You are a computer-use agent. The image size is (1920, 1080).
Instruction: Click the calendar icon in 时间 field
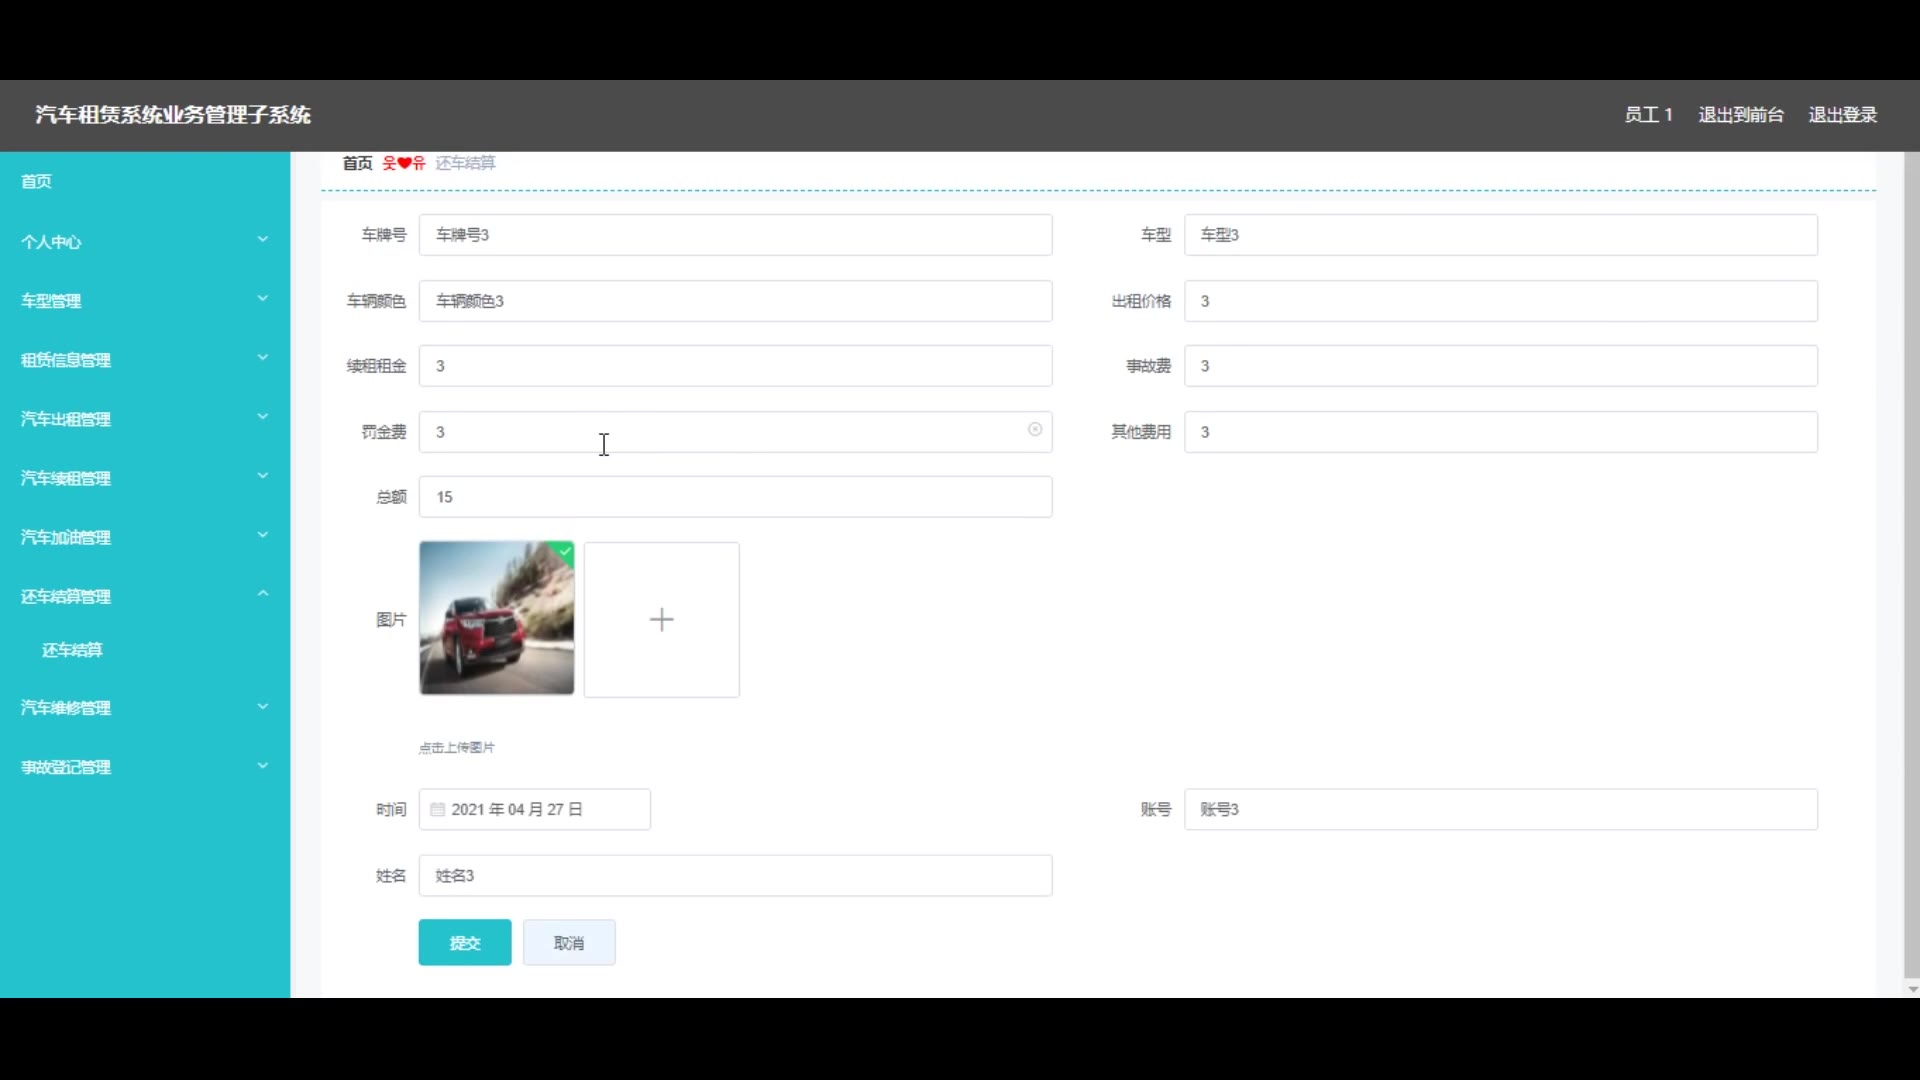click(437, 810)
